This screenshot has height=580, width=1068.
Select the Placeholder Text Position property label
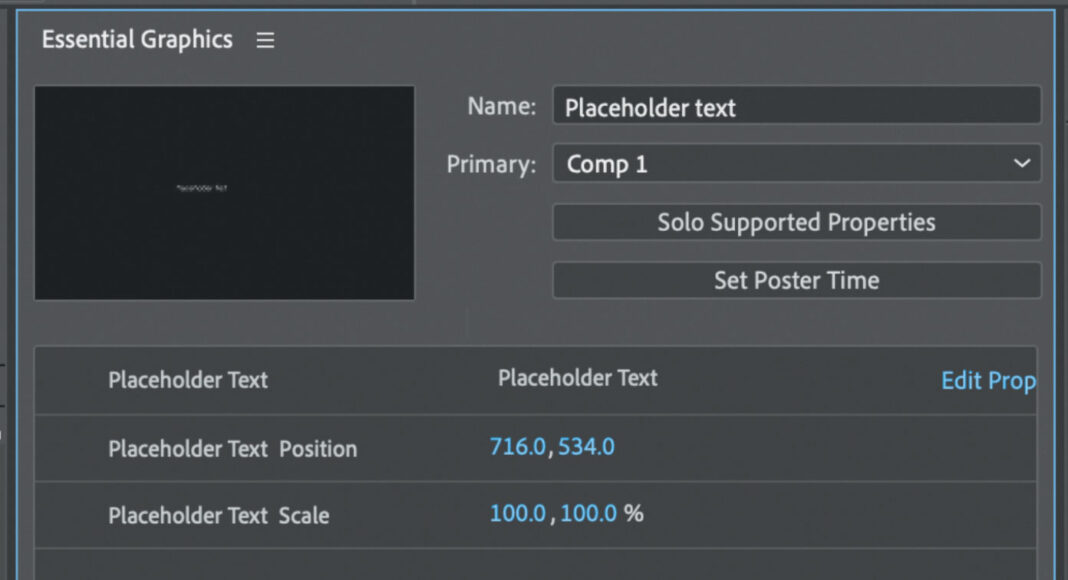pos(232,449)
